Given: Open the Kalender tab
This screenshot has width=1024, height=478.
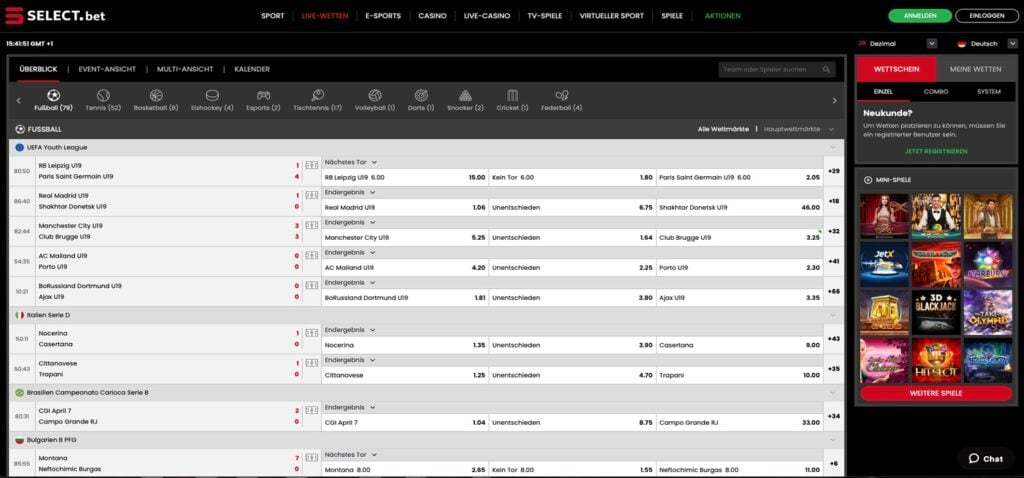Looking at the screenshot, I should (x=252, y=69).
